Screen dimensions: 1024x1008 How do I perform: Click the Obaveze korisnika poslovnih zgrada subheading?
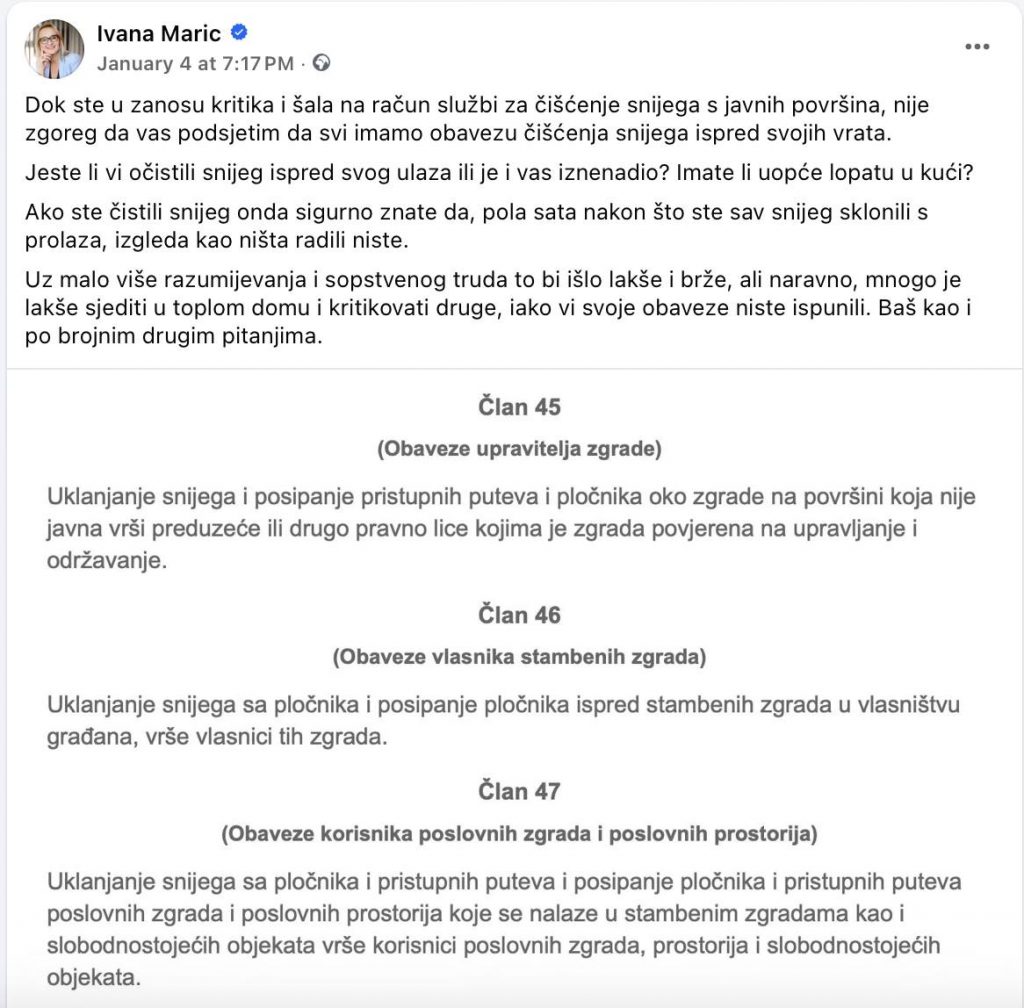tap(519, 834)
